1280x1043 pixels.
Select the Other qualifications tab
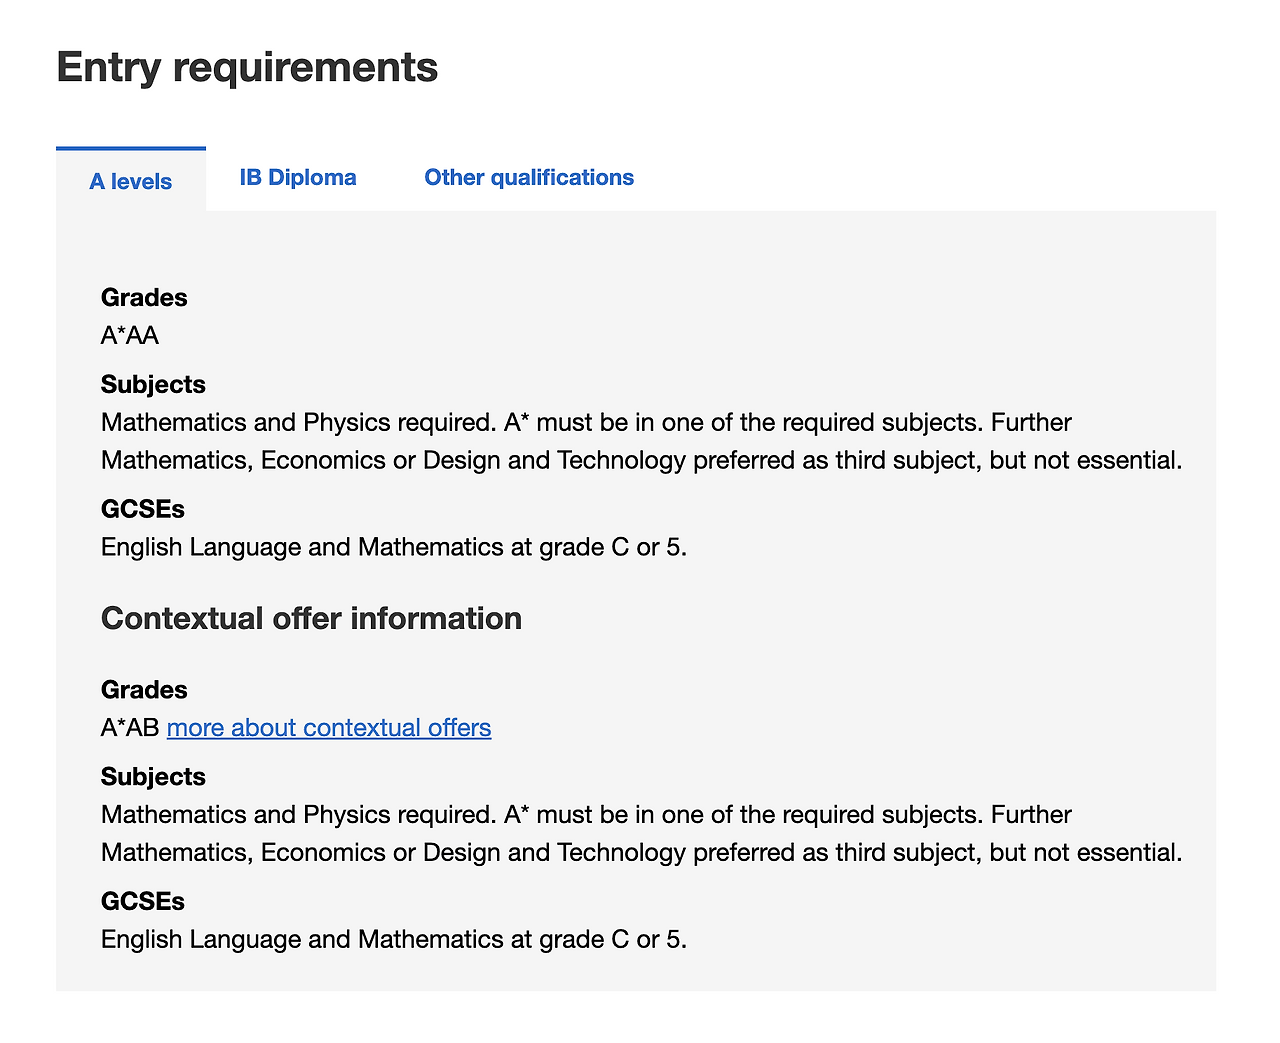529,177
